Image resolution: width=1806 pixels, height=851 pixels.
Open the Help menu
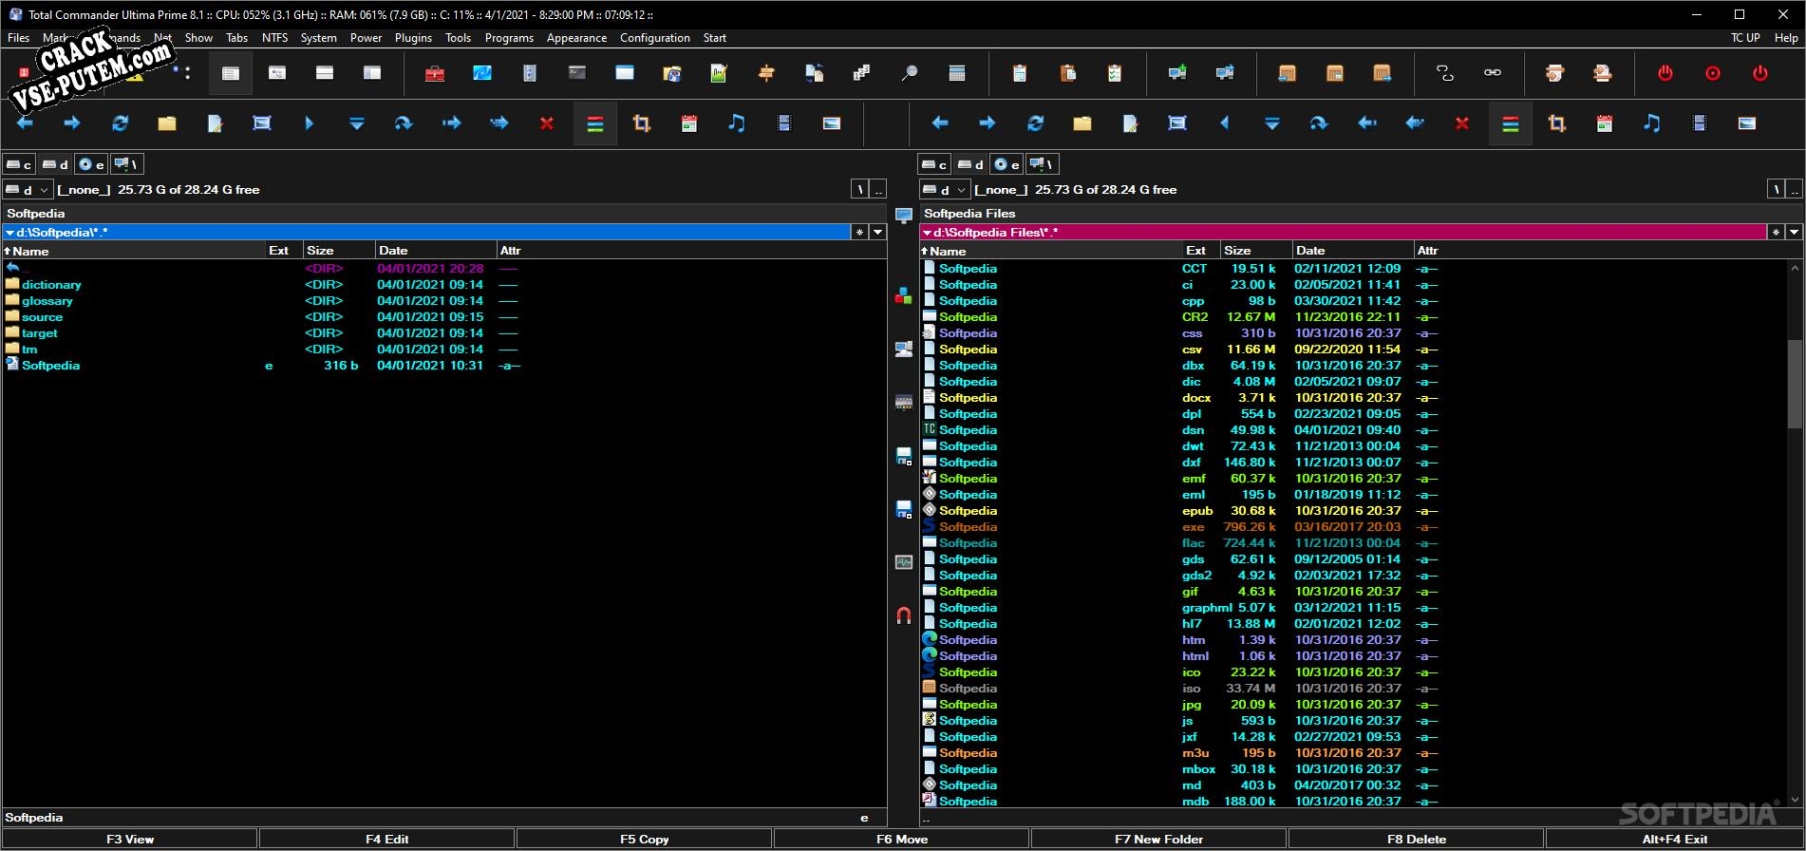tap(1786, 38)
